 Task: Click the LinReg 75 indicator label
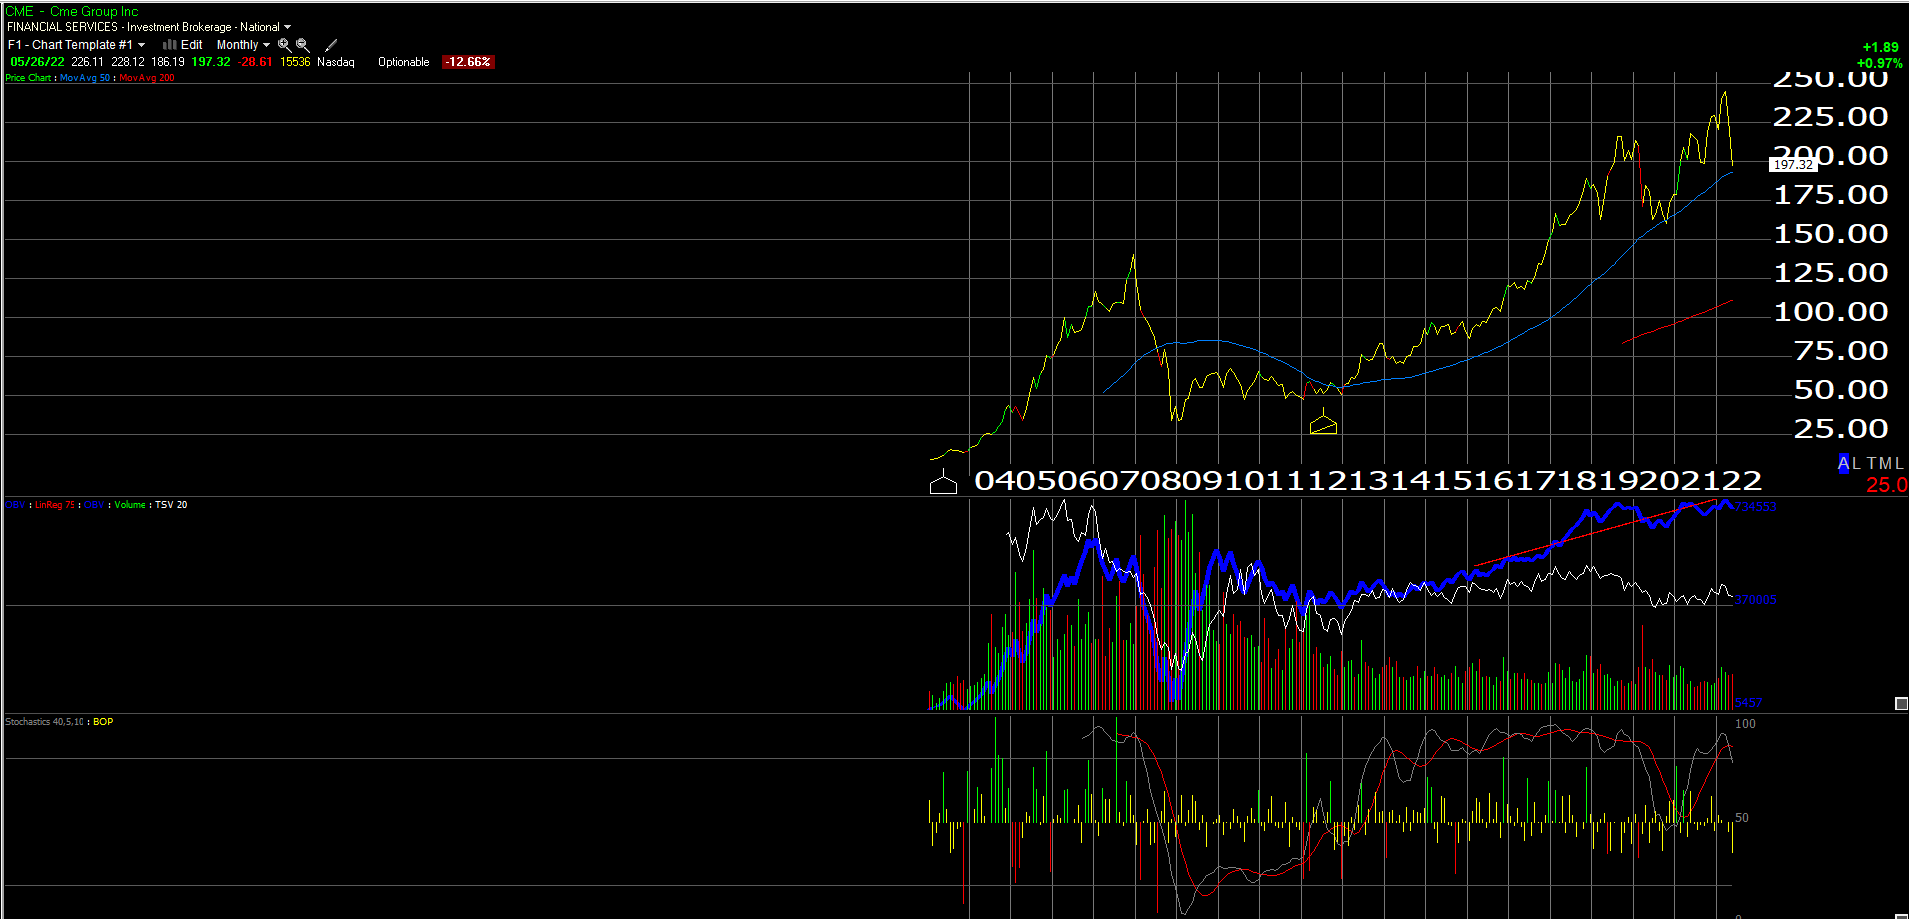[x=55, y=505]
